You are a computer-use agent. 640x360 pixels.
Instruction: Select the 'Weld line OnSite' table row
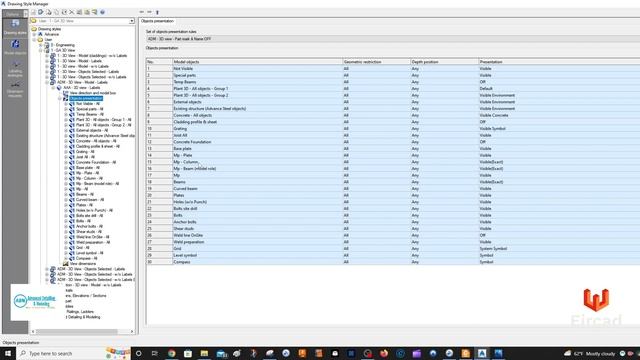click(393, 235)
